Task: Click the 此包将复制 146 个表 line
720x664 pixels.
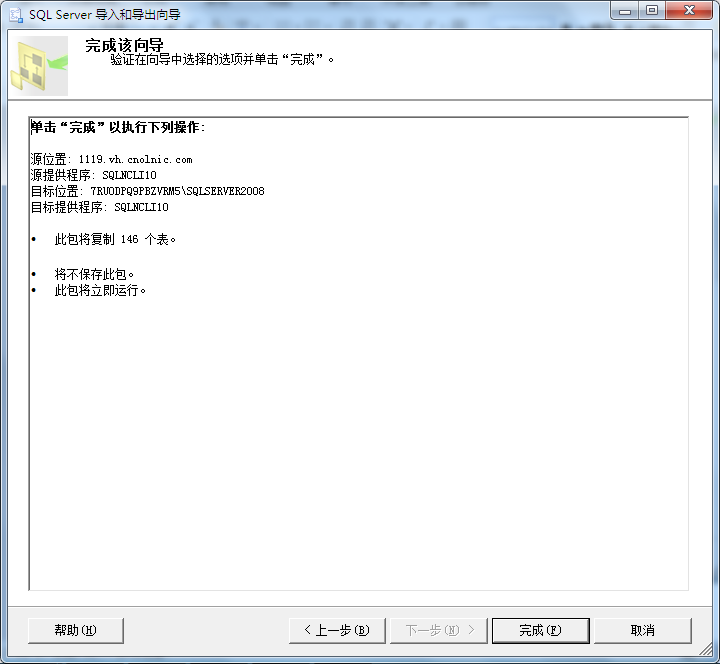Action: [115, 240]
